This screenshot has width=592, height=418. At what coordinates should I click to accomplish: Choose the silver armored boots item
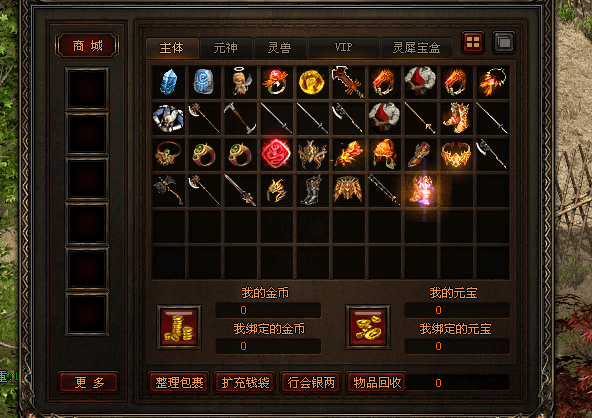tap(311, 190)
